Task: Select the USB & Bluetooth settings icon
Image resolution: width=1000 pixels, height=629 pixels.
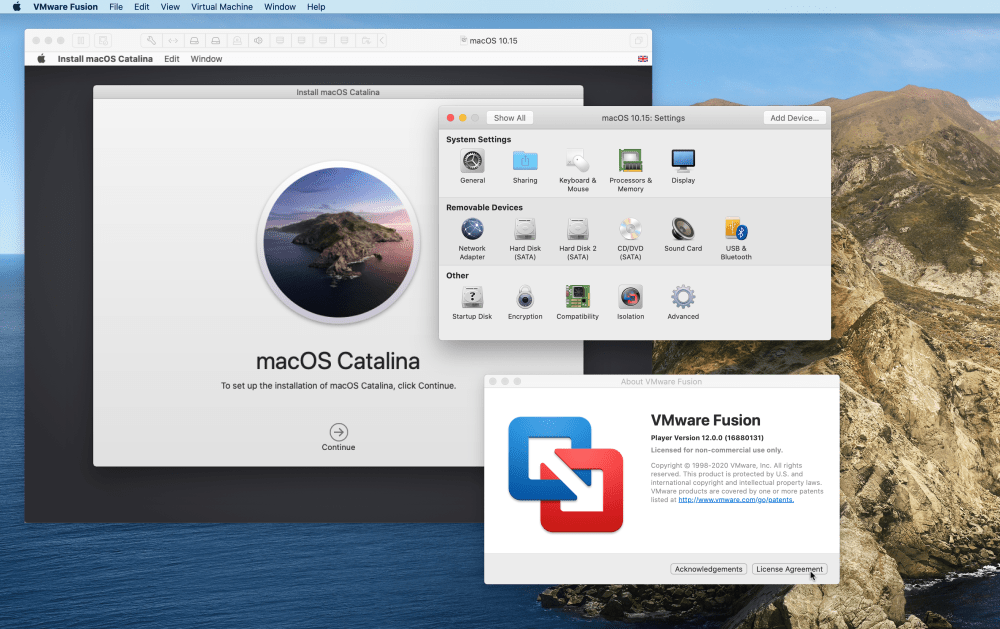Action: (x=735, y=230)
